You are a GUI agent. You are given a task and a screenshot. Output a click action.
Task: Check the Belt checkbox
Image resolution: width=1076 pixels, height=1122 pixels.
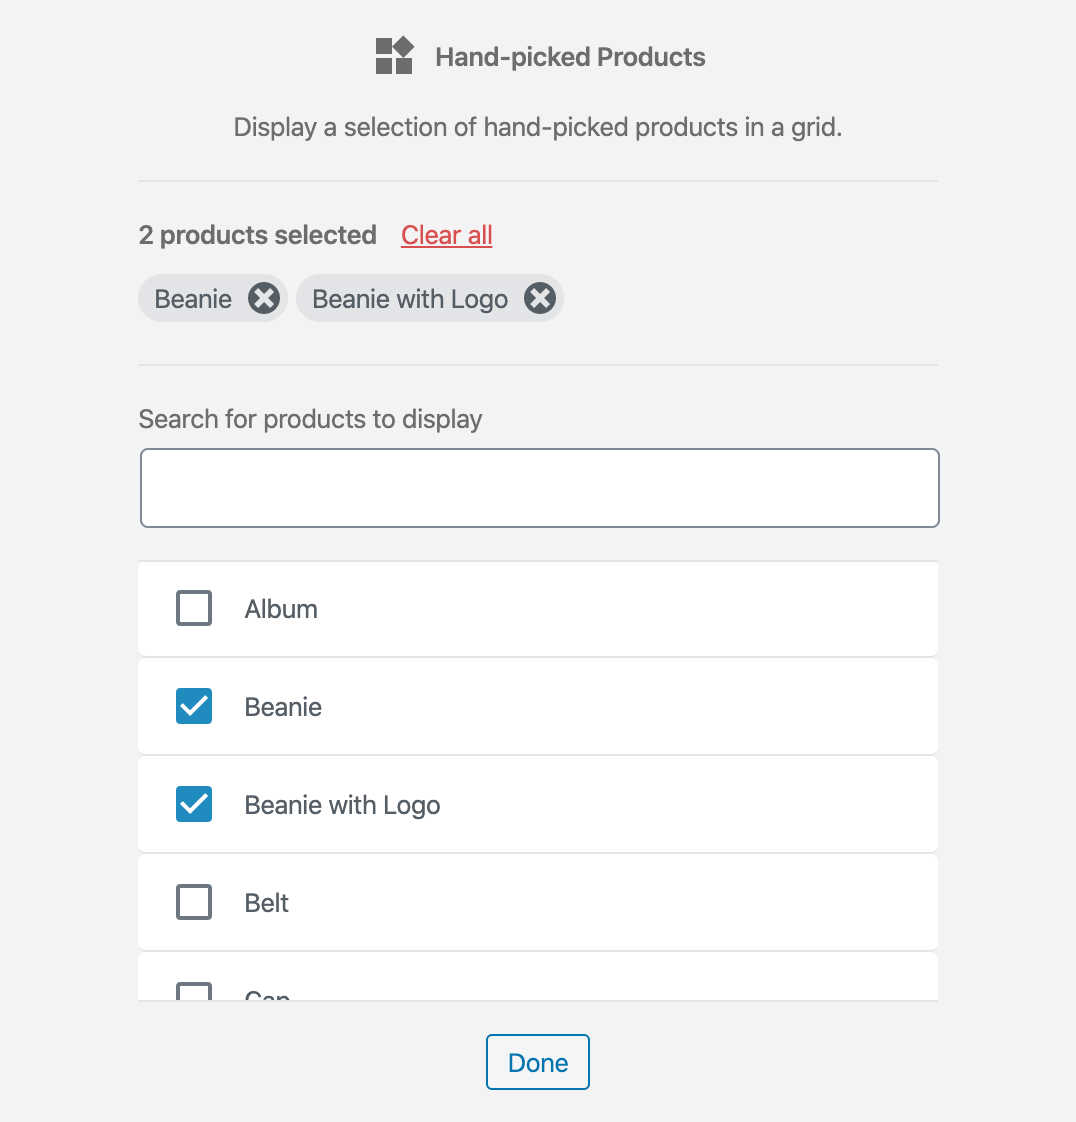pyautogui.click(x=194, y=902)
